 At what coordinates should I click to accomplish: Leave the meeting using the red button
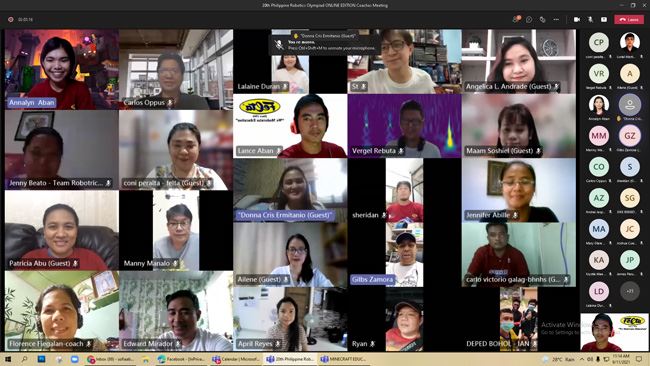point(629,19)
